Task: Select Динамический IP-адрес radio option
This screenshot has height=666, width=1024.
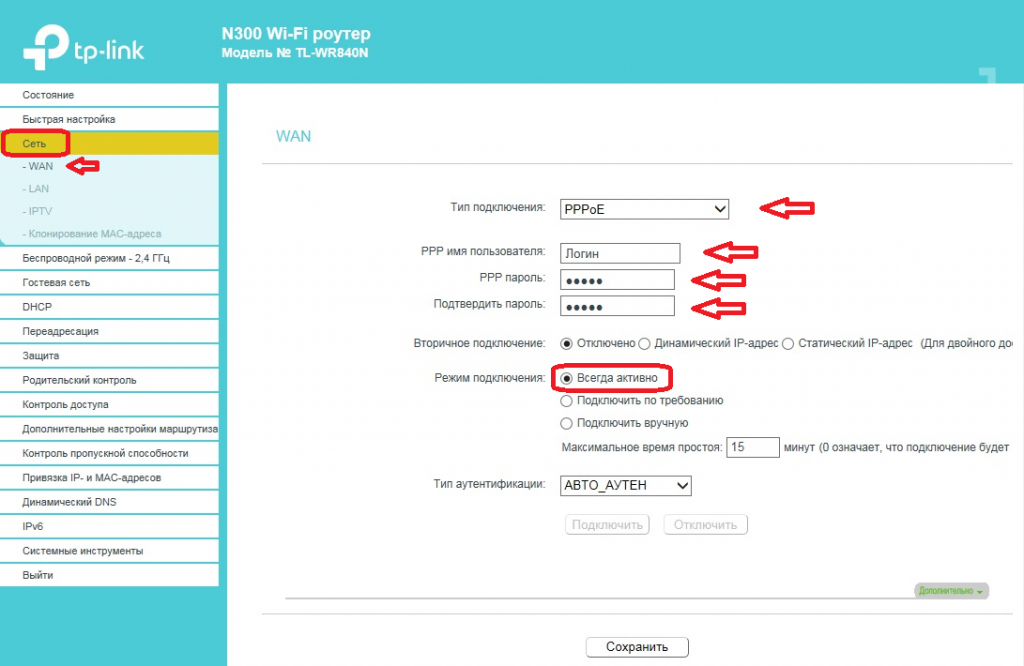Action: 645,343
